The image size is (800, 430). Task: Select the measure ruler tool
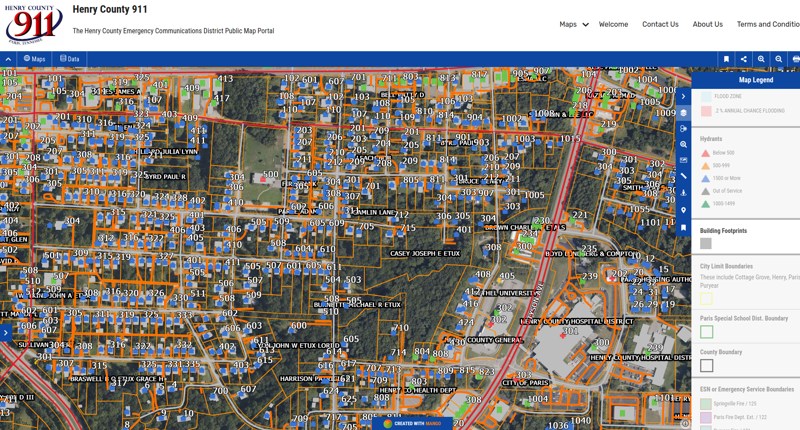[683, 176]
